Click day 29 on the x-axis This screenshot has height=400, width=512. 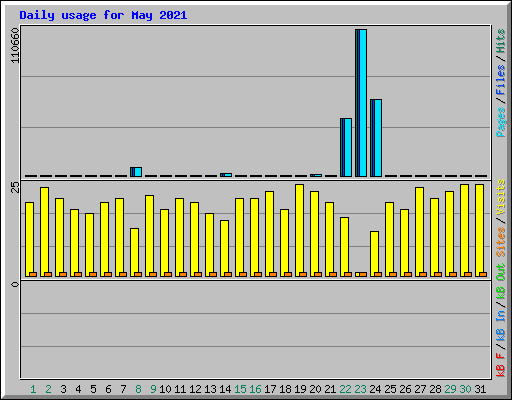click(450, 389)
